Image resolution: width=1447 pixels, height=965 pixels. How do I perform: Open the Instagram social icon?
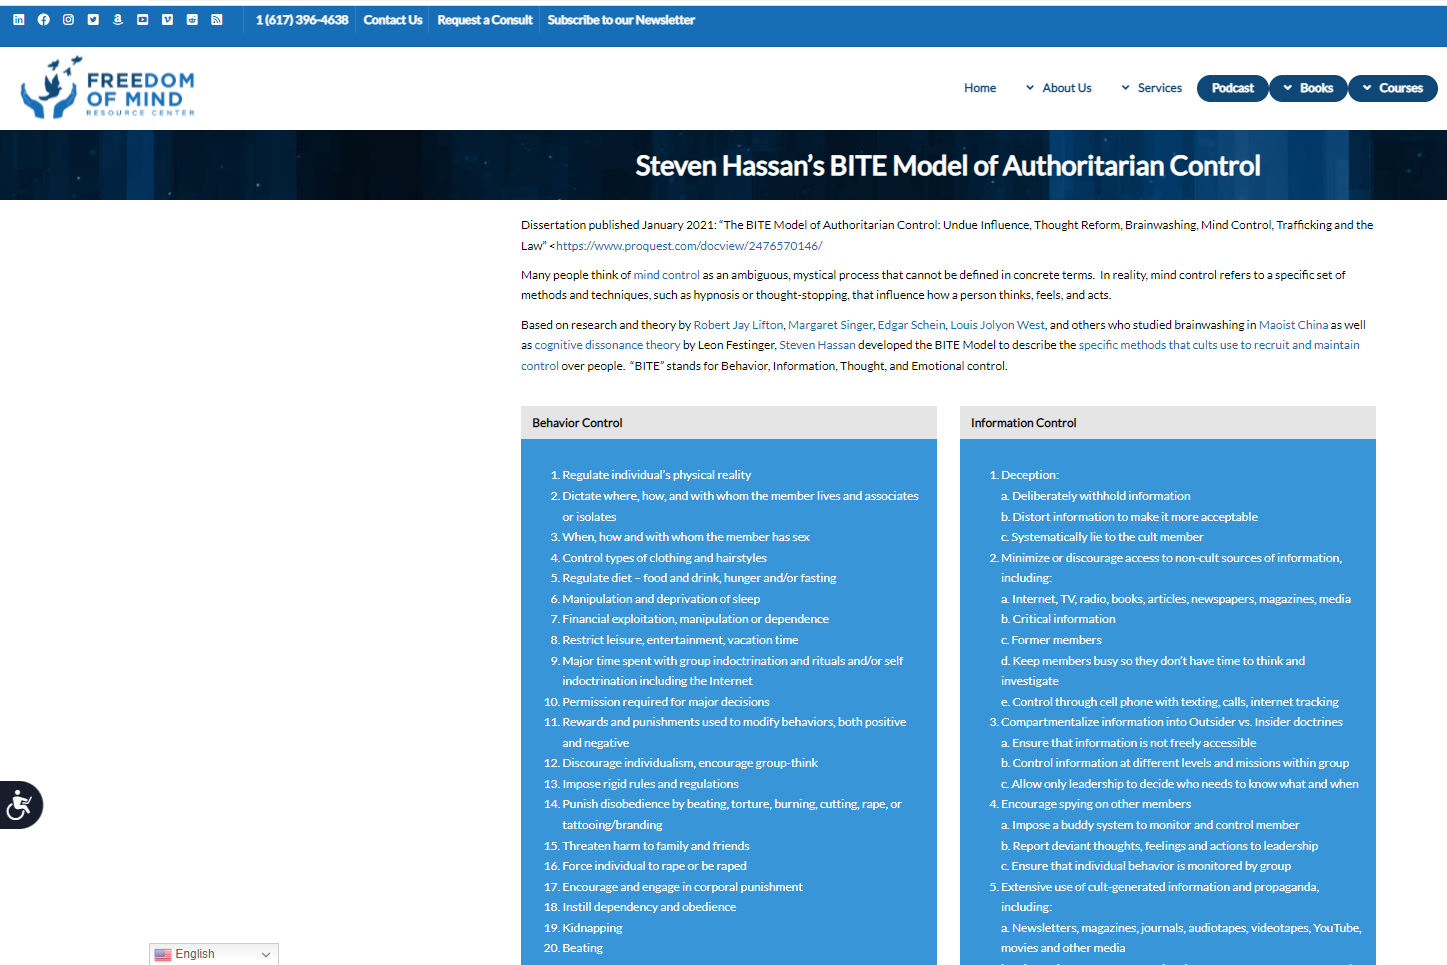pyautogui.click(x=68, y=19)
